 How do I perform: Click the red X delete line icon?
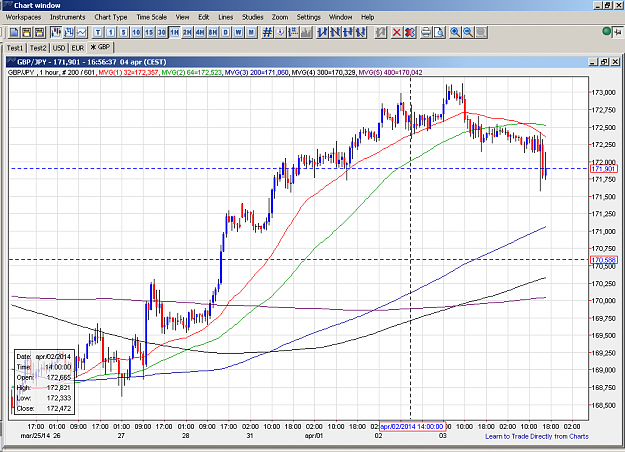[397, 32]
